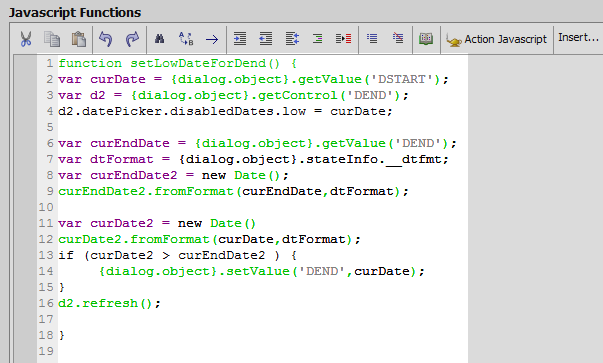
Task: Click 'curEndDate2.fromFormat' on line 9
Action: (146, 191)
